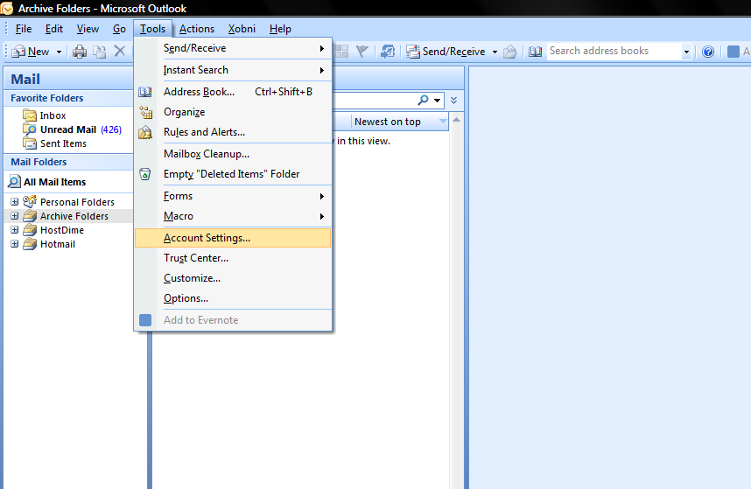This screenshot has height=489, width=751.
Task: Choose Rules and Alerts... menu entry
Action: (x=233, y=132)
